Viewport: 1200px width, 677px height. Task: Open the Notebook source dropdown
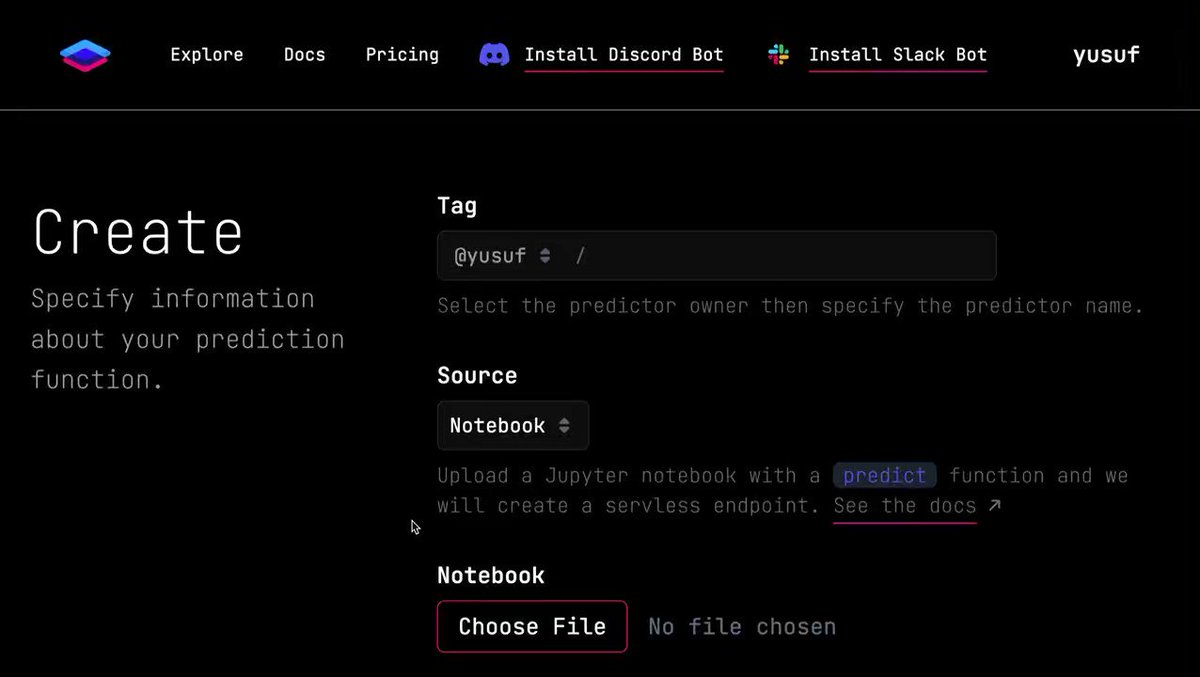click(x=513, y=426)
